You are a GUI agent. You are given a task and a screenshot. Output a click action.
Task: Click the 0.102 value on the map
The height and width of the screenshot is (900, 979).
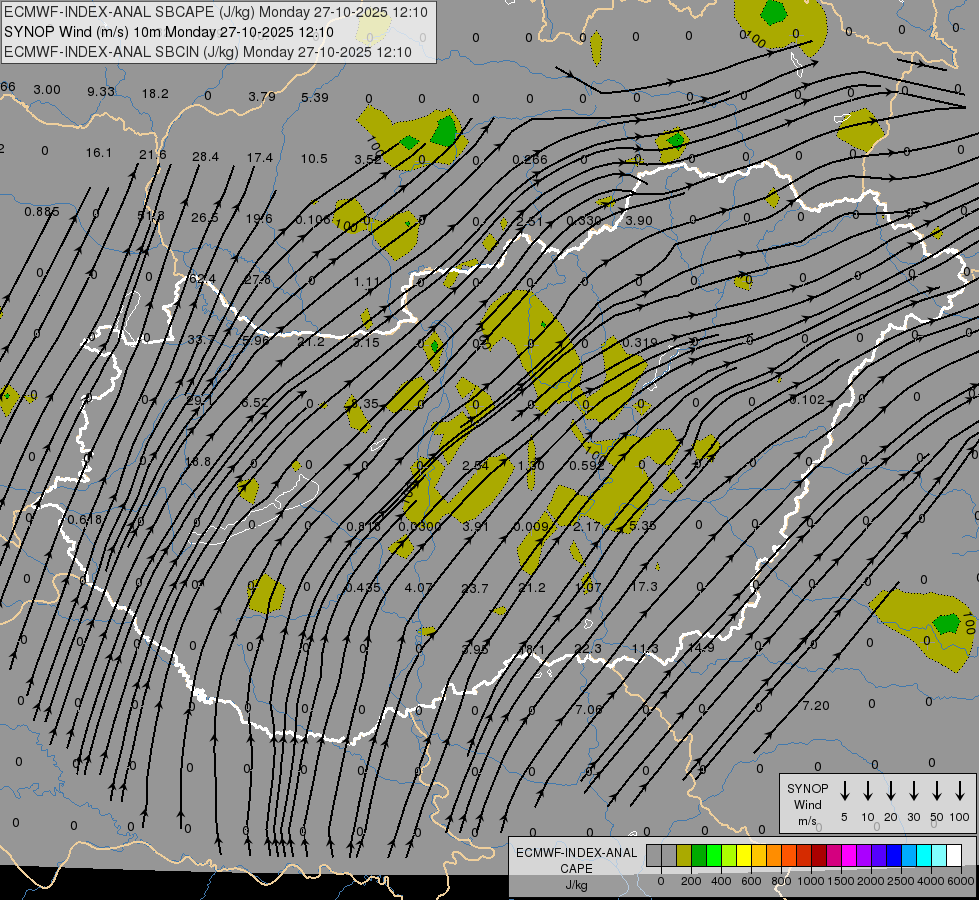click(807, 400)
